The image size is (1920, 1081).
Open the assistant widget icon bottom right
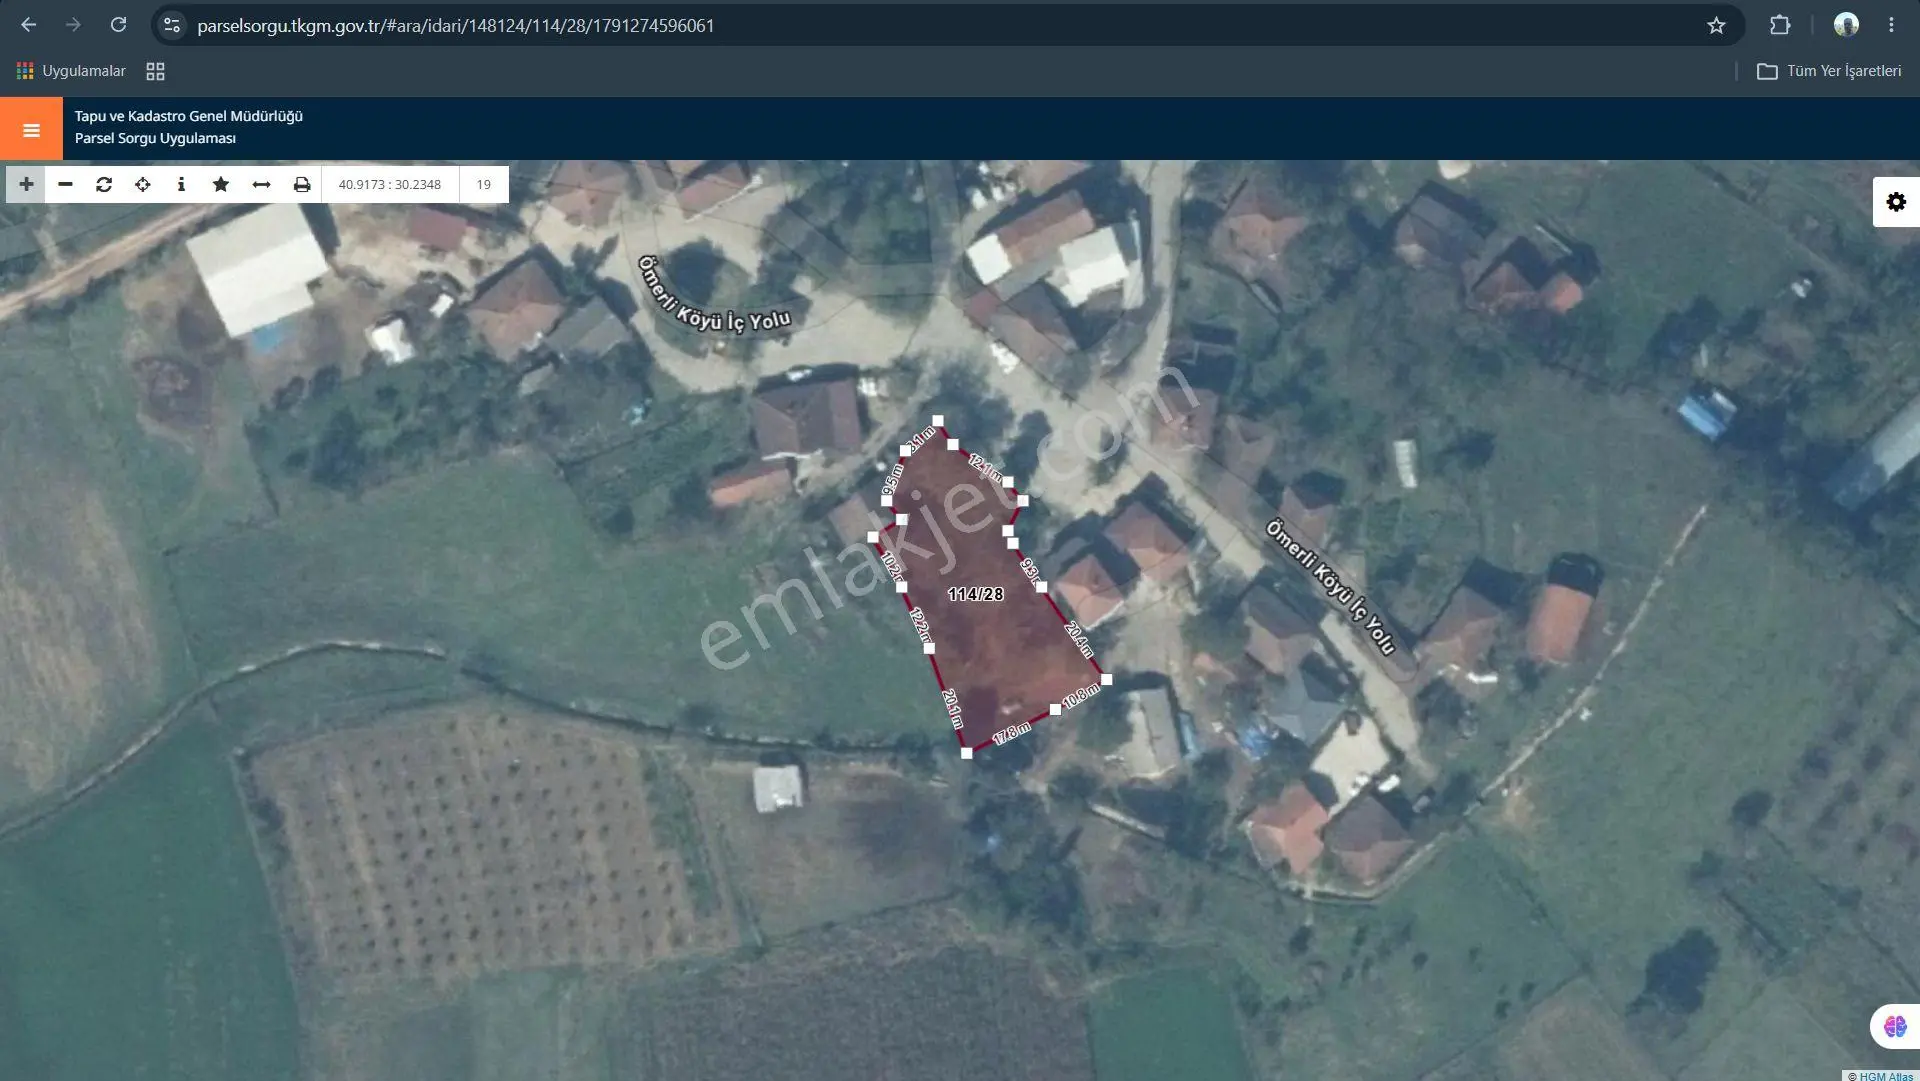tap(1895, 1026)
